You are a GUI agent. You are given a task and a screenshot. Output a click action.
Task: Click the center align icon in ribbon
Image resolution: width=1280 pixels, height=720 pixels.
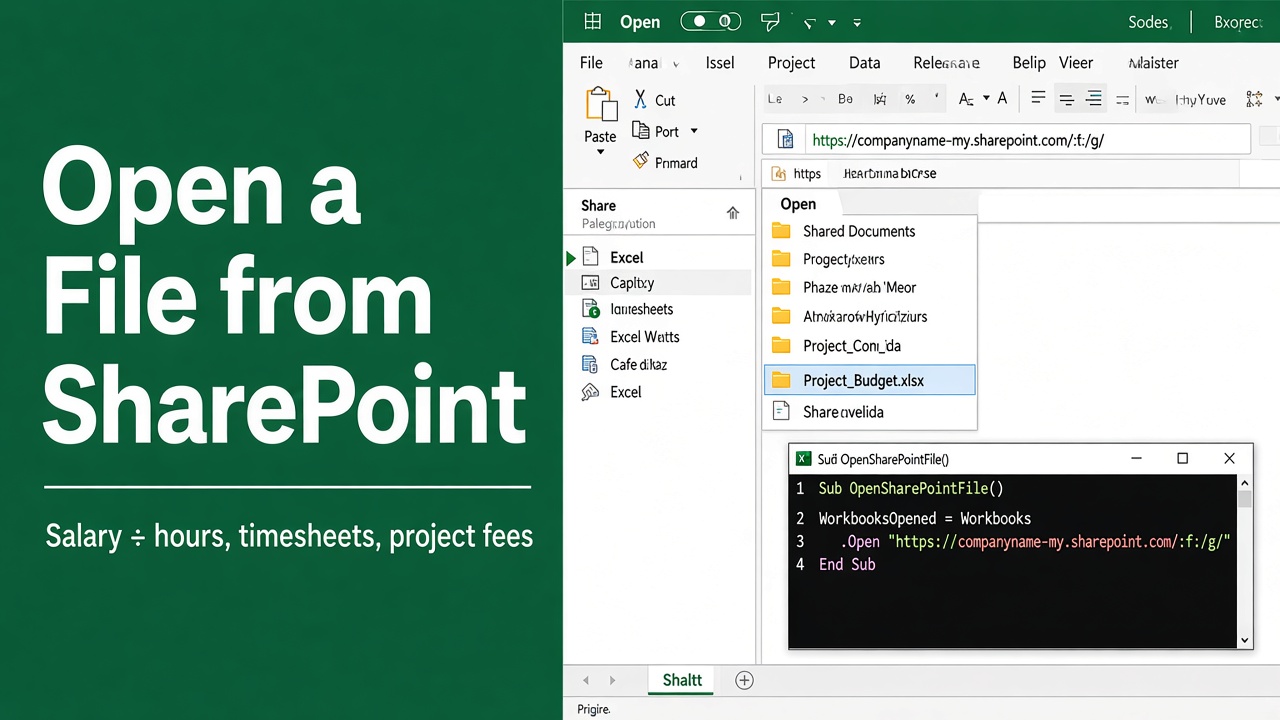(x=1066, y=99)
